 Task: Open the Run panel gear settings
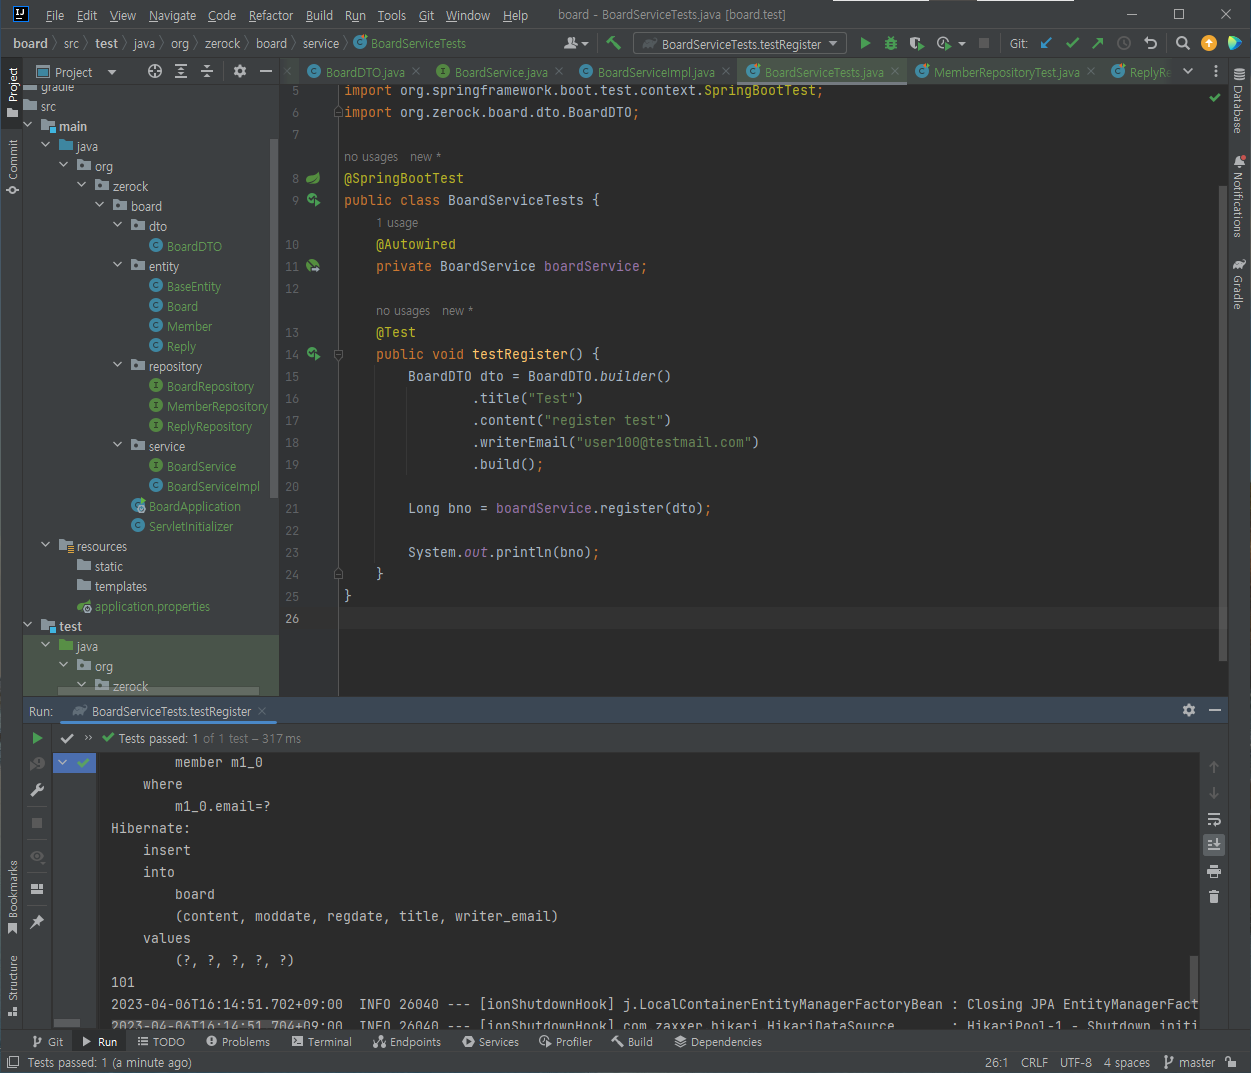(1189, 710)
